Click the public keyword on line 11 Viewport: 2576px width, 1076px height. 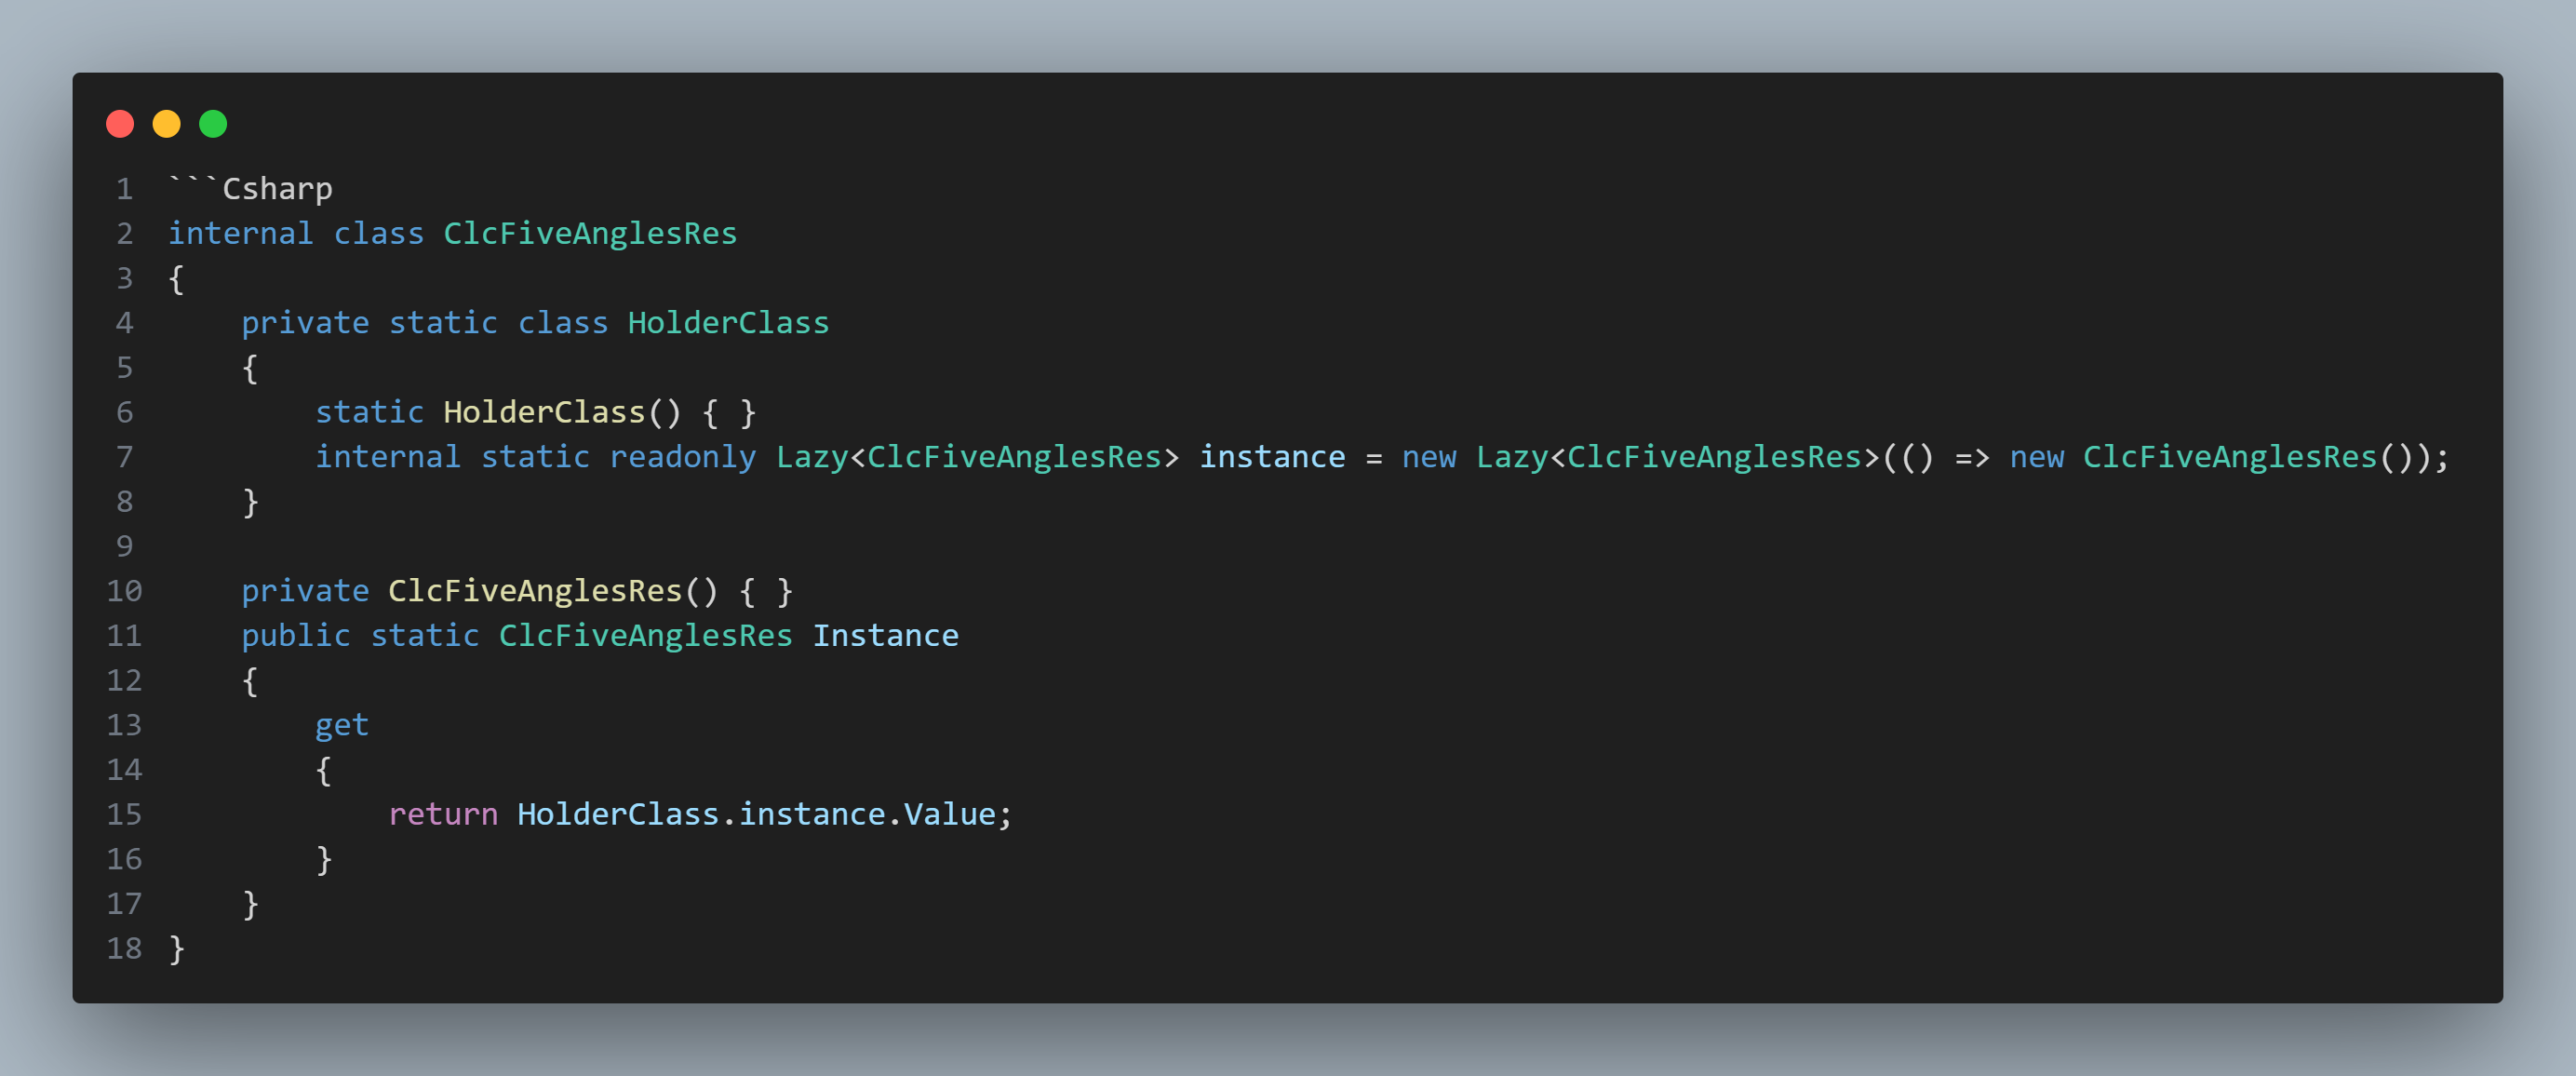point(296,635)
